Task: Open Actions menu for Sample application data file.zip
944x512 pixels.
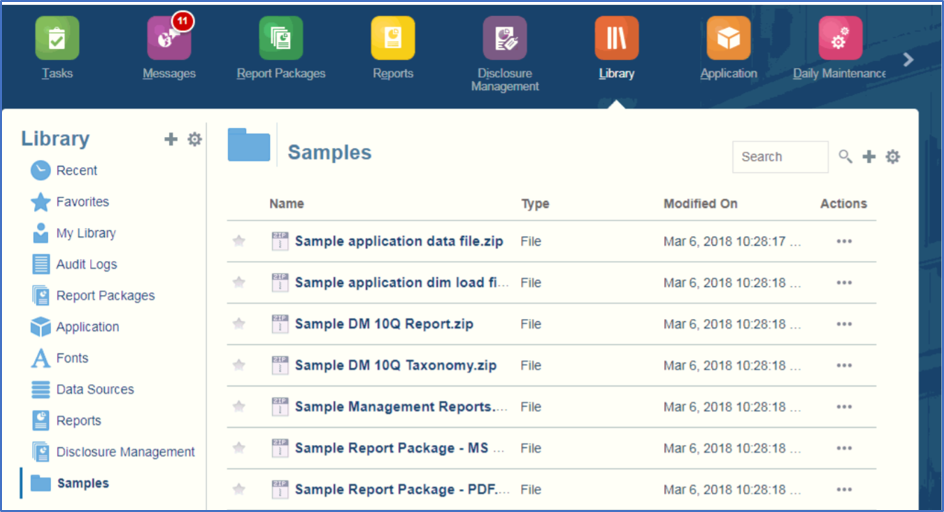Action: coord(844,242)
